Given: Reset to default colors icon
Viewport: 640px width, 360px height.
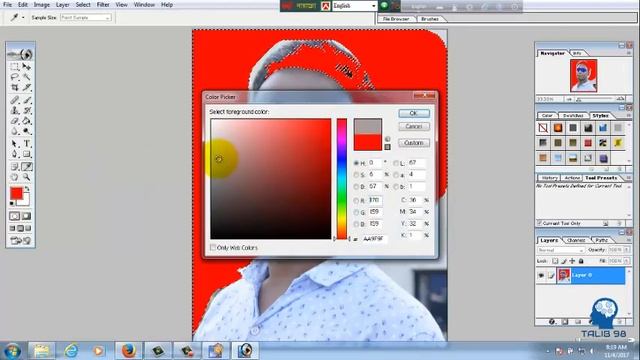Looking at the screenshot, I should tap(12, 203).
